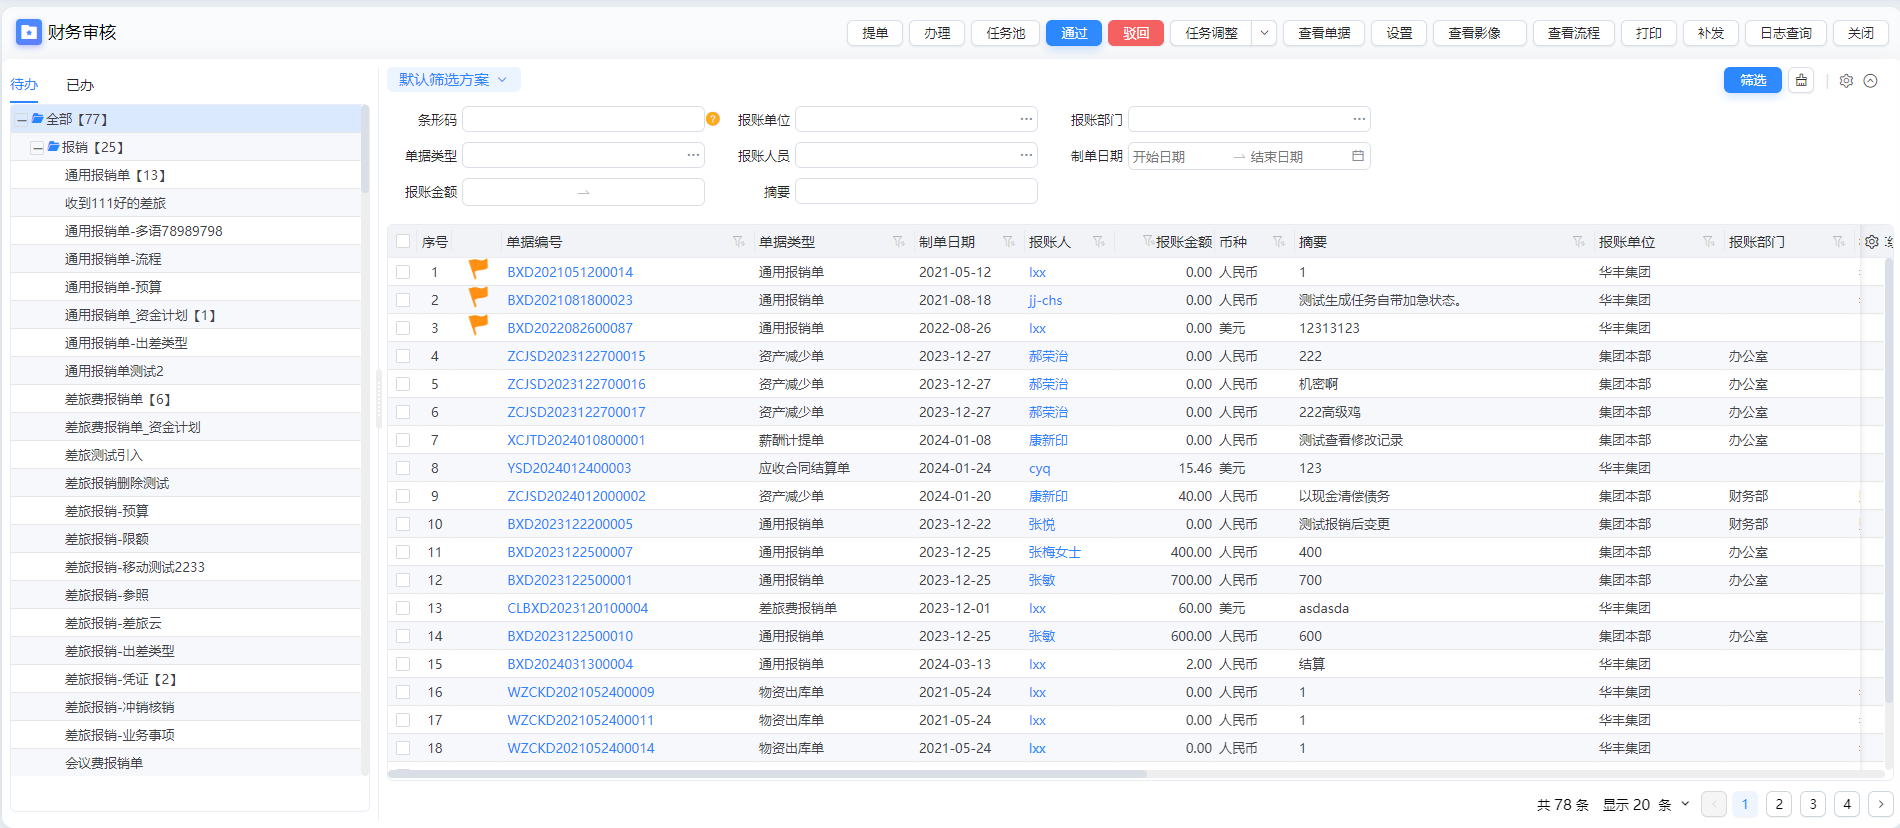Open 报账人员 lookup via ellipsis icon
The height and width of the screenshot is (828, 1900).
click(x=1026, y=155)
